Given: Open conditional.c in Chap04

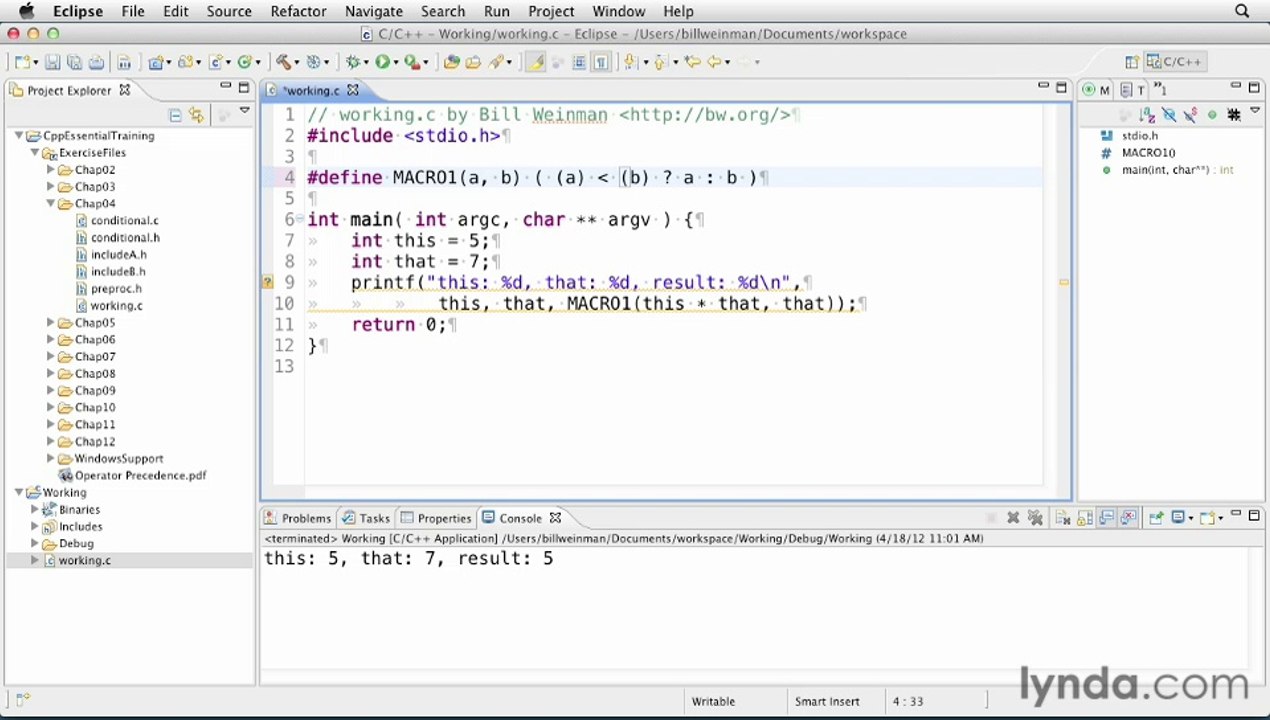Looking at the screenshot, I should (124, 221).
